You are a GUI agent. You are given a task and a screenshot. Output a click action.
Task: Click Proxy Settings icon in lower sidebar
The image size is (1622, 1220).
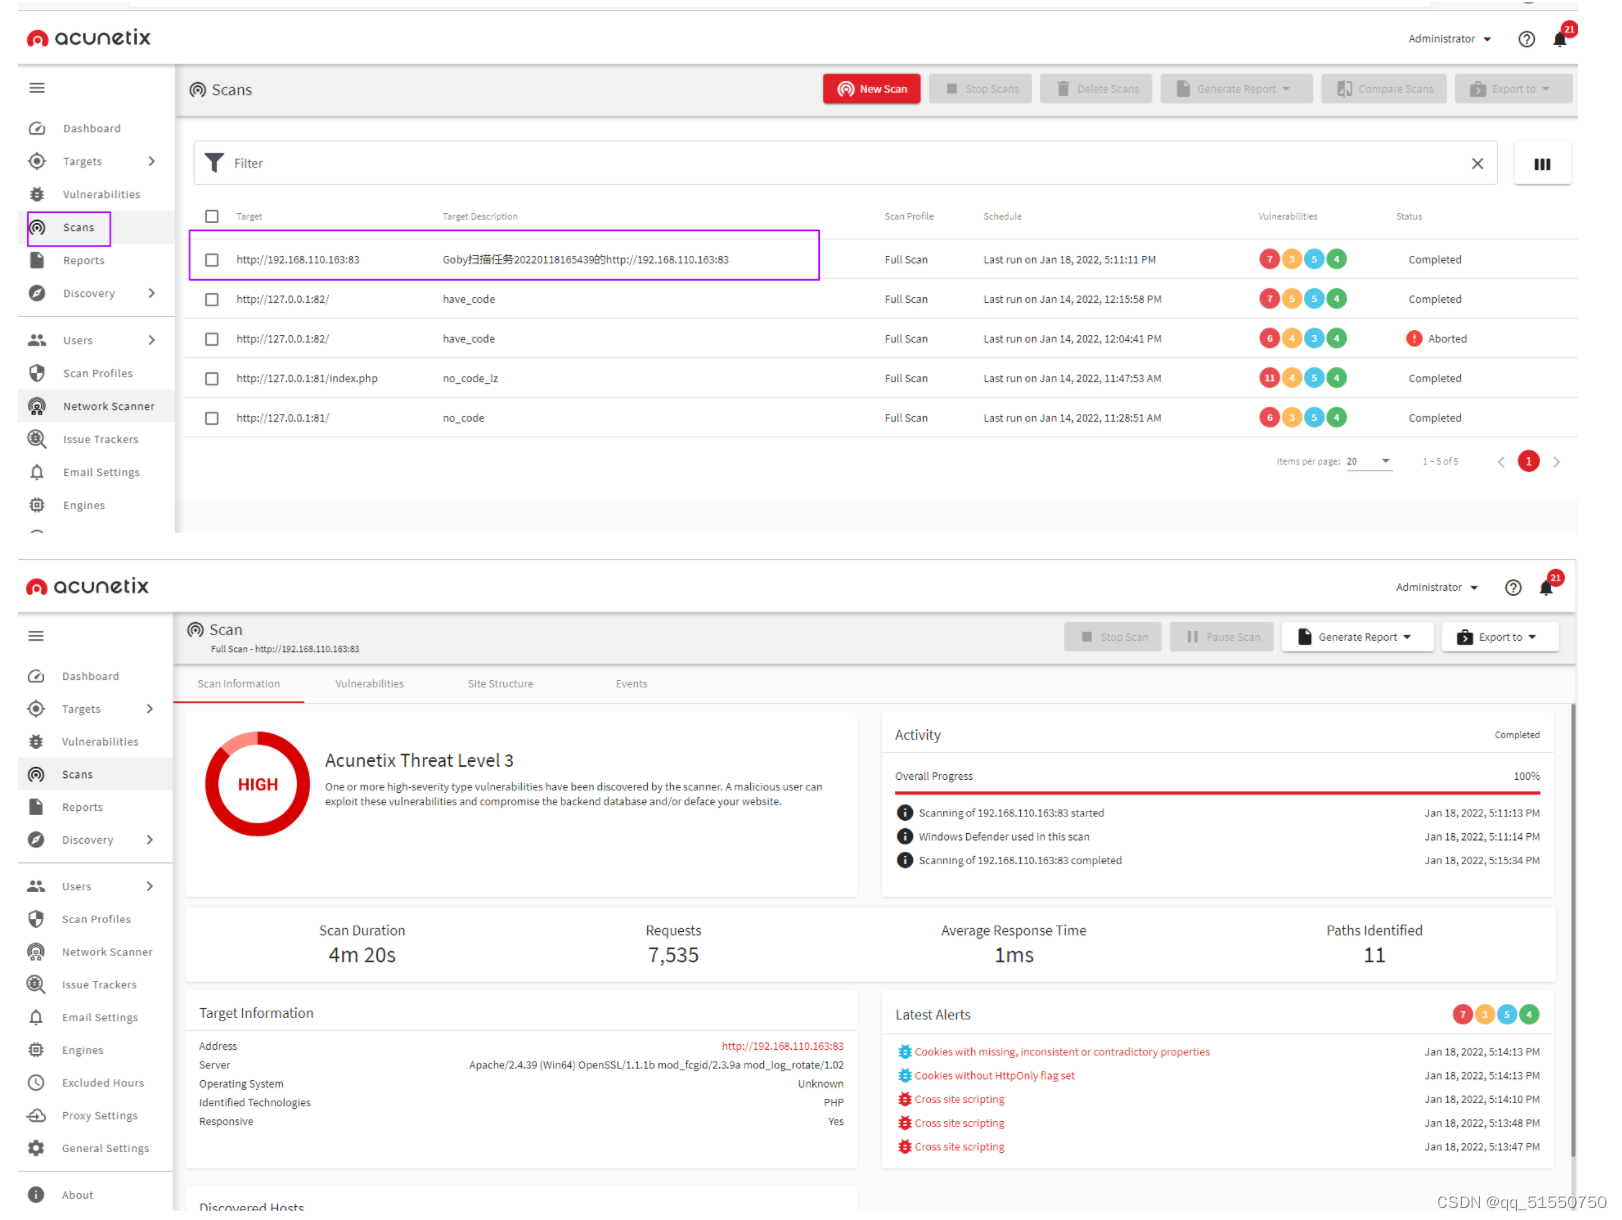click(x=36, y=1115)
